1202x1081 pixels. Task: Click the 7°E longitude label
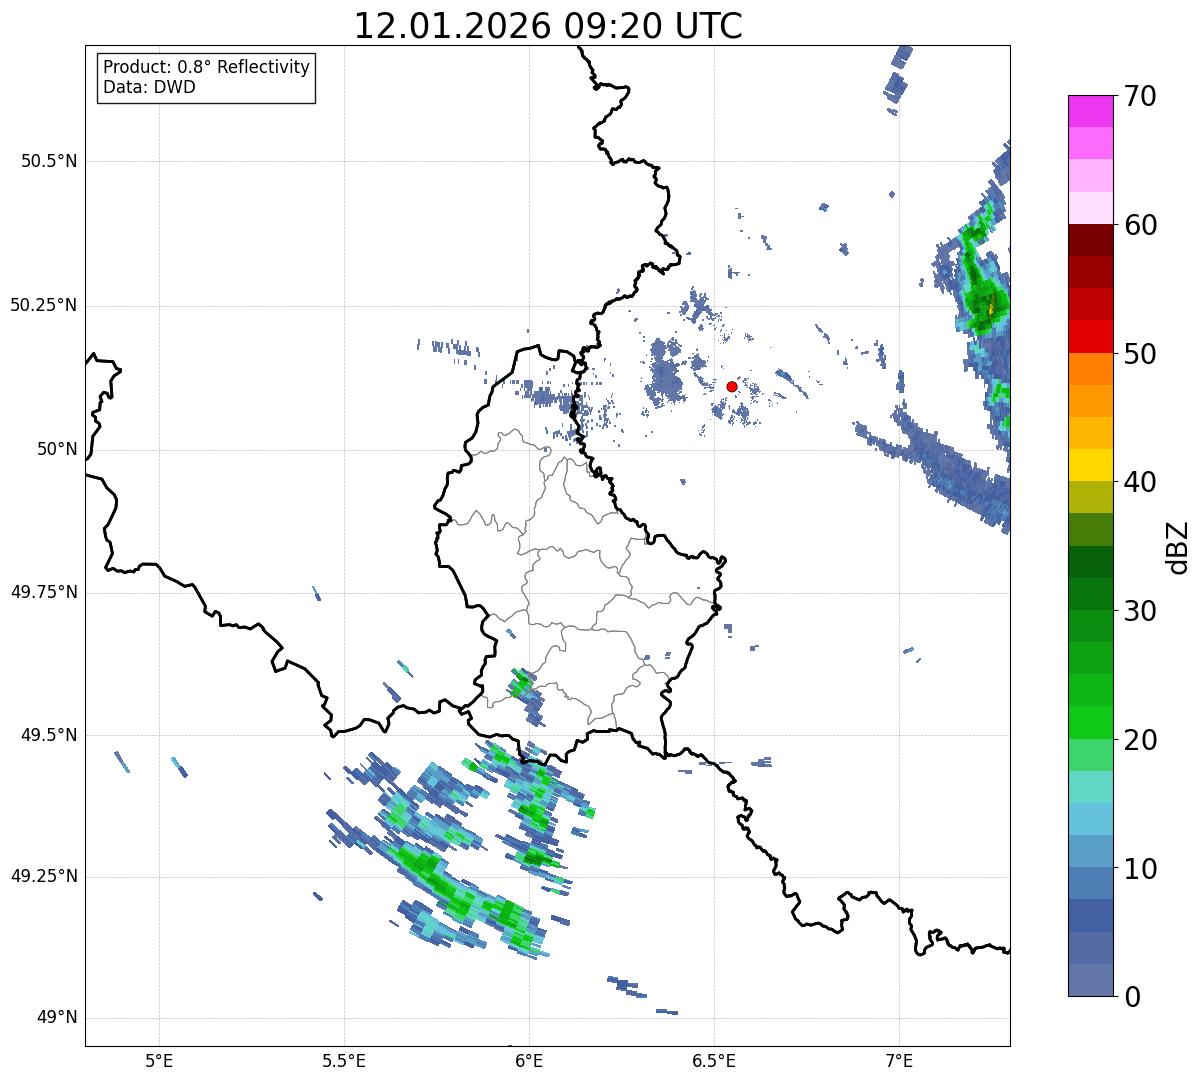pyautogui.click(x=899, y=1060)
